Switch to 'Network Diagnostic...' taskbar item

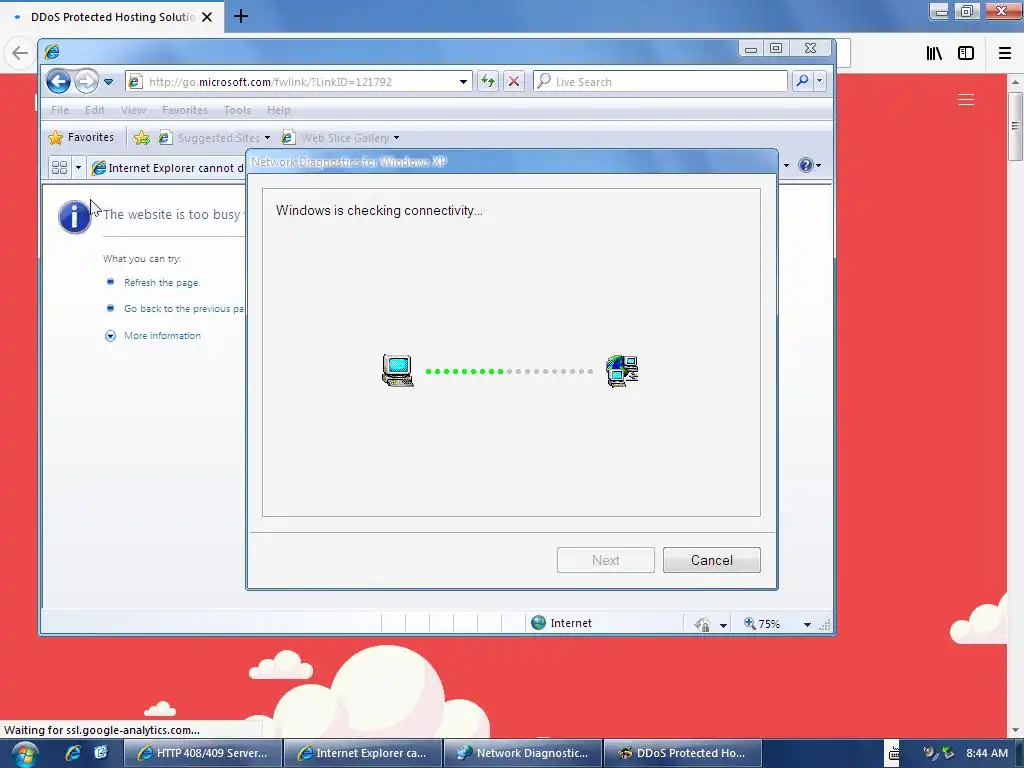pos(524,753)
